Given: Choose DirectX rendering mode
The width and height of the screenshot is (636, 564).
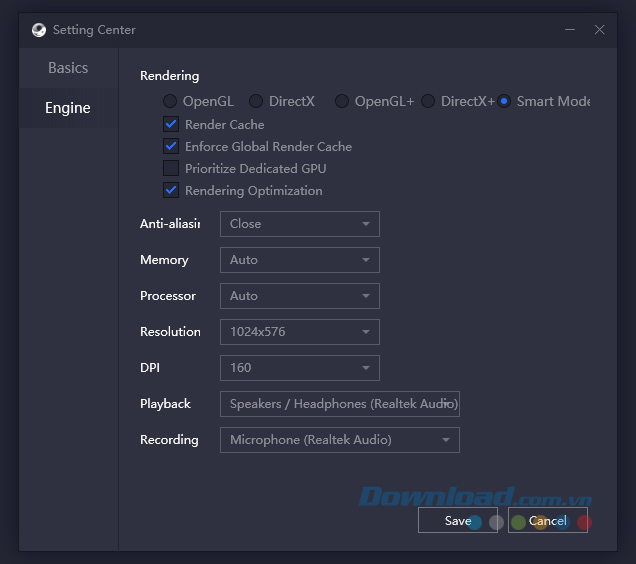Looking at the screenshot, I should click(256, 101).
